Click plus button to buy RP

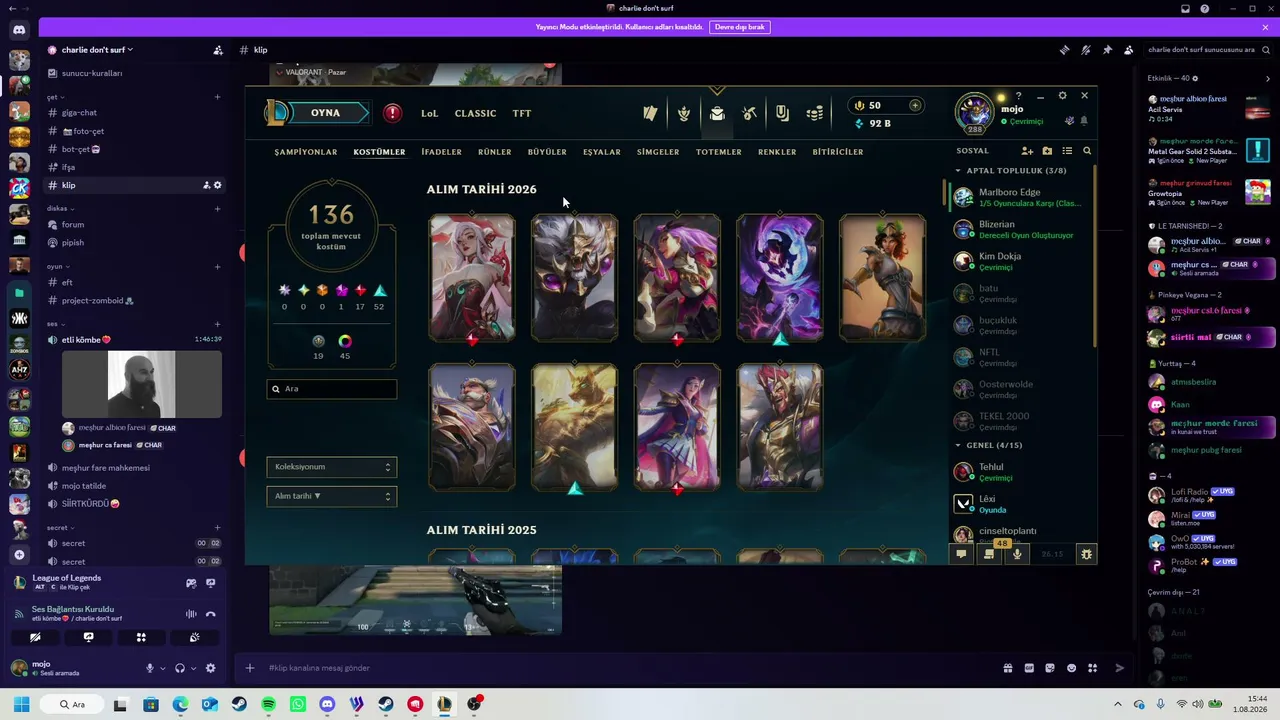pyautogui.click(x=914, y=105)
